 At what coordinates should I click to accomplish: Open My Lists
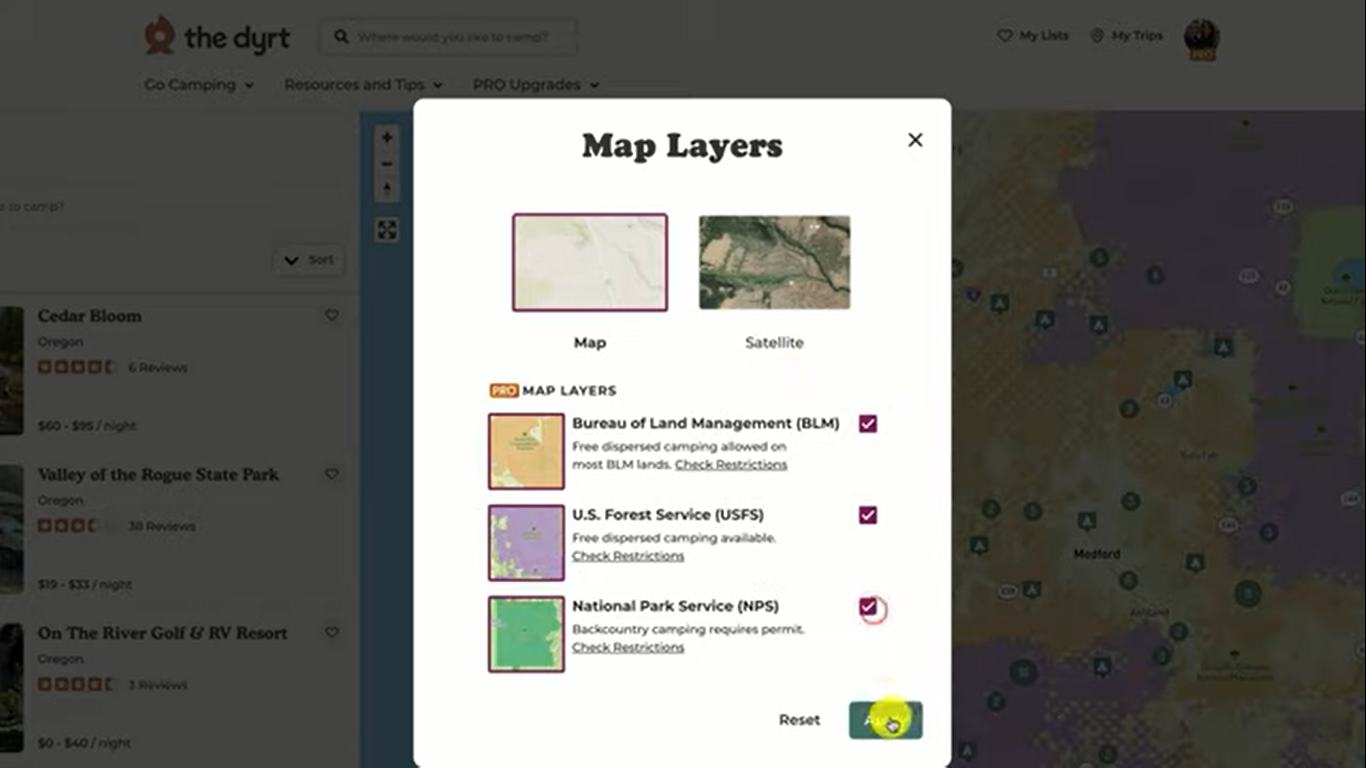tap(1033, 35)
